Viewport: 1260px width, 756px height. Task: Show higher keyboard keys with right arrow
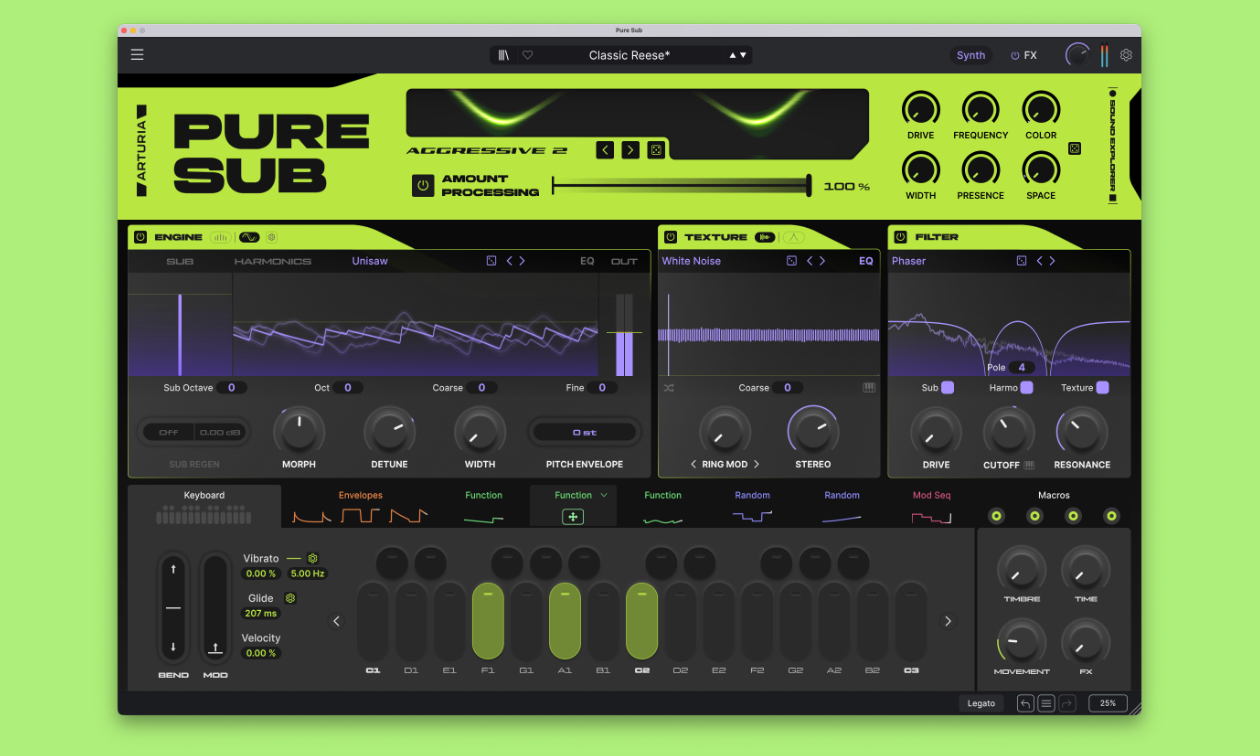[x=948, y=621]
